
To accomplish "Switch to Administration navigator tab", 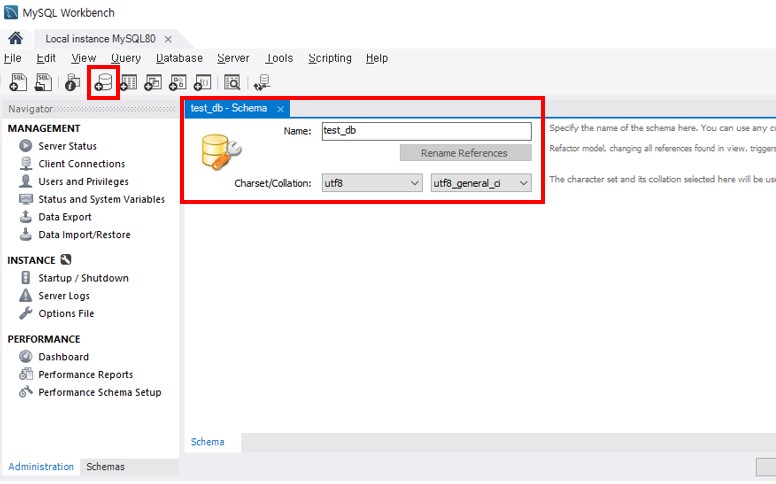I will pos(41,467).
